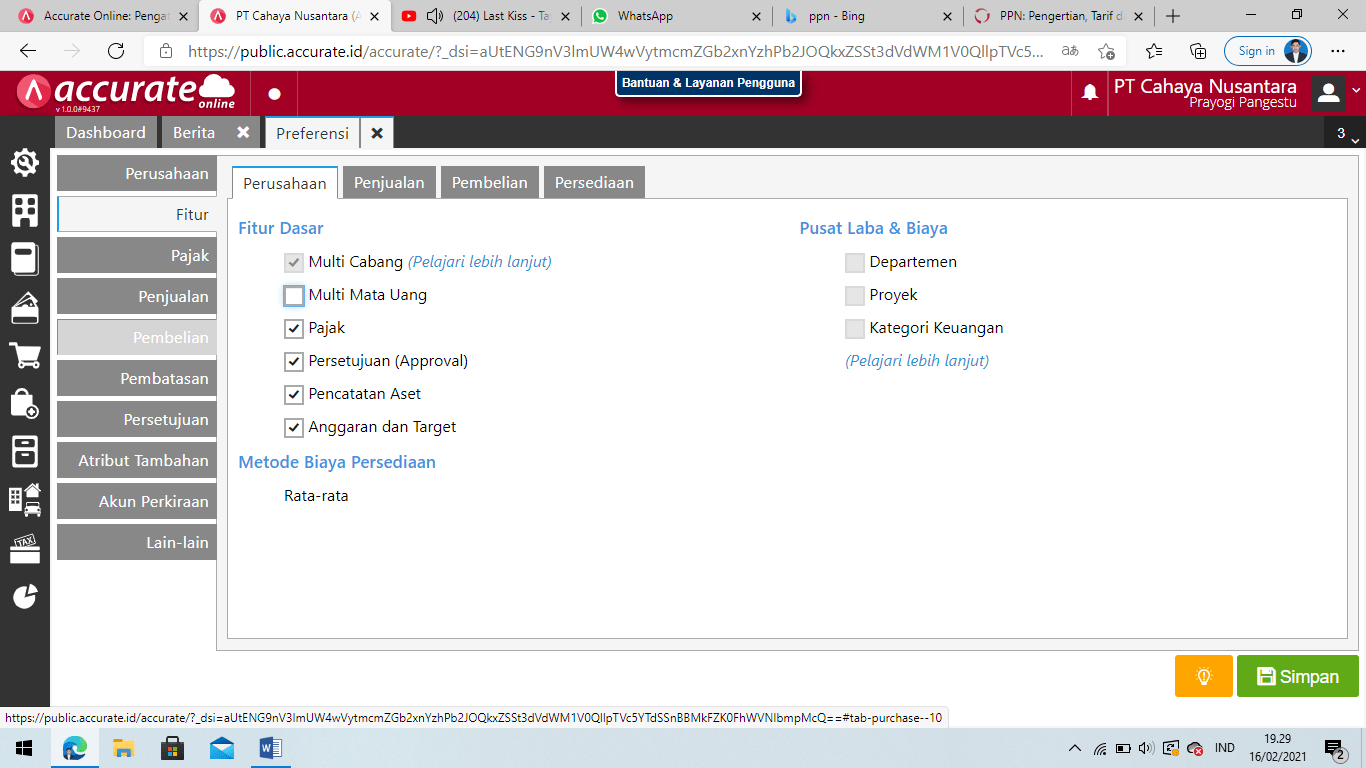Screen dimensions: 1366x768
Task: Open Windows notification center icon
Action: (1334, 747)
